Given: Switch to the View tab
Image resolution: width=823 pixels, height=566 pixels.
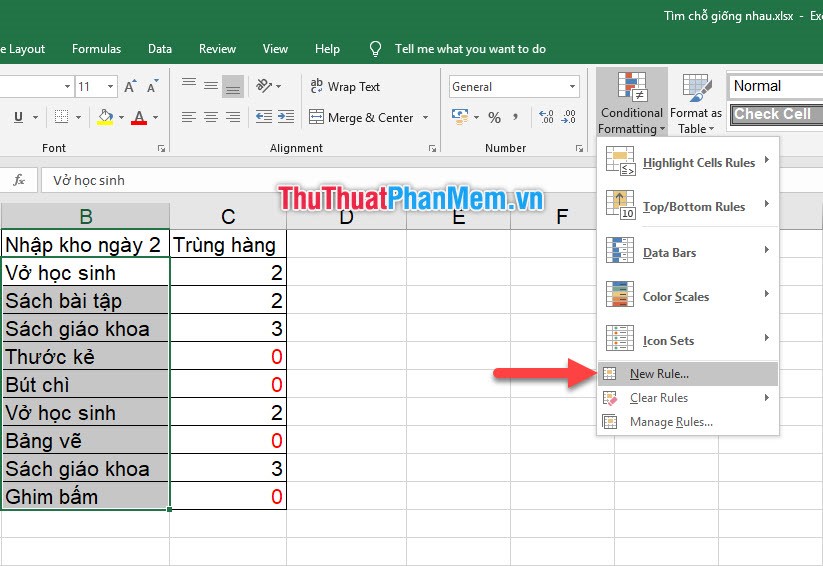Looking at the screenshot, I should [276, 49].
